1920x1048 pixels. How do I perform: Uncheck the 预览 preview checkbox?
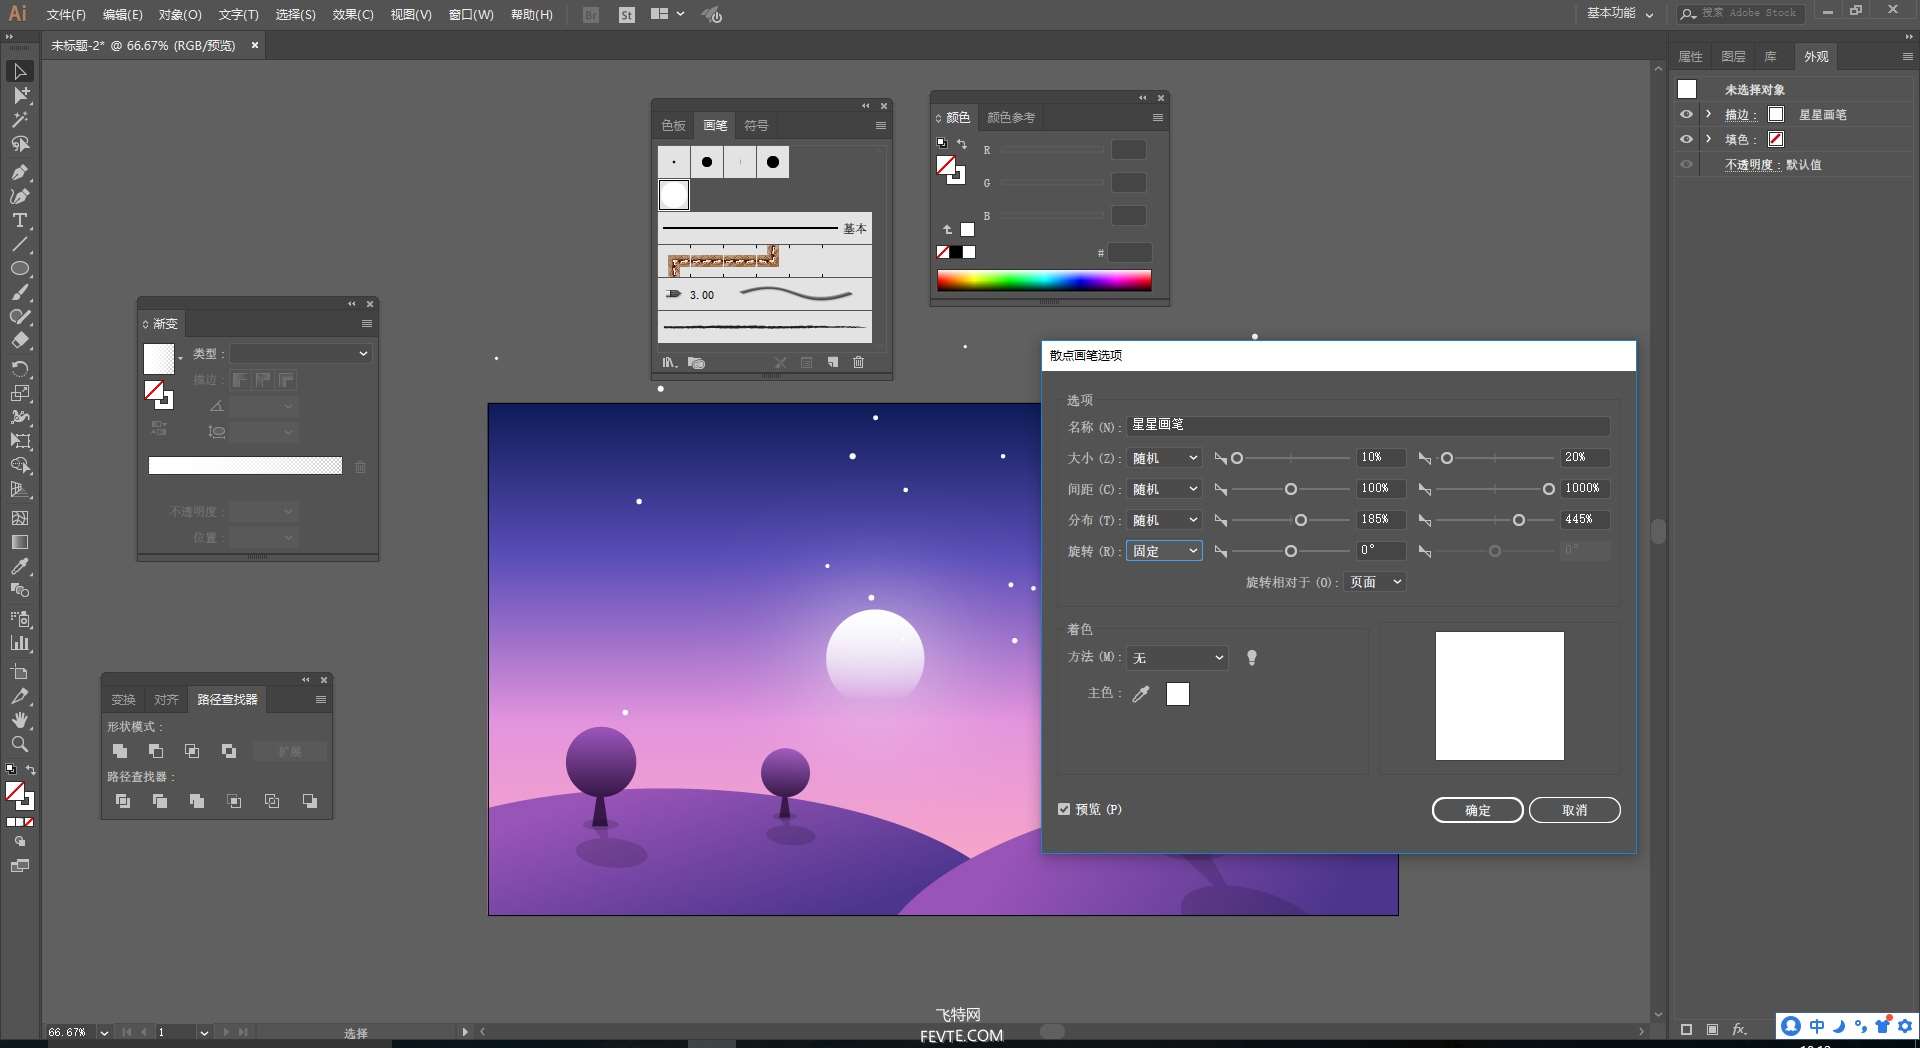pyautogui.click(x=1064, y=809)
